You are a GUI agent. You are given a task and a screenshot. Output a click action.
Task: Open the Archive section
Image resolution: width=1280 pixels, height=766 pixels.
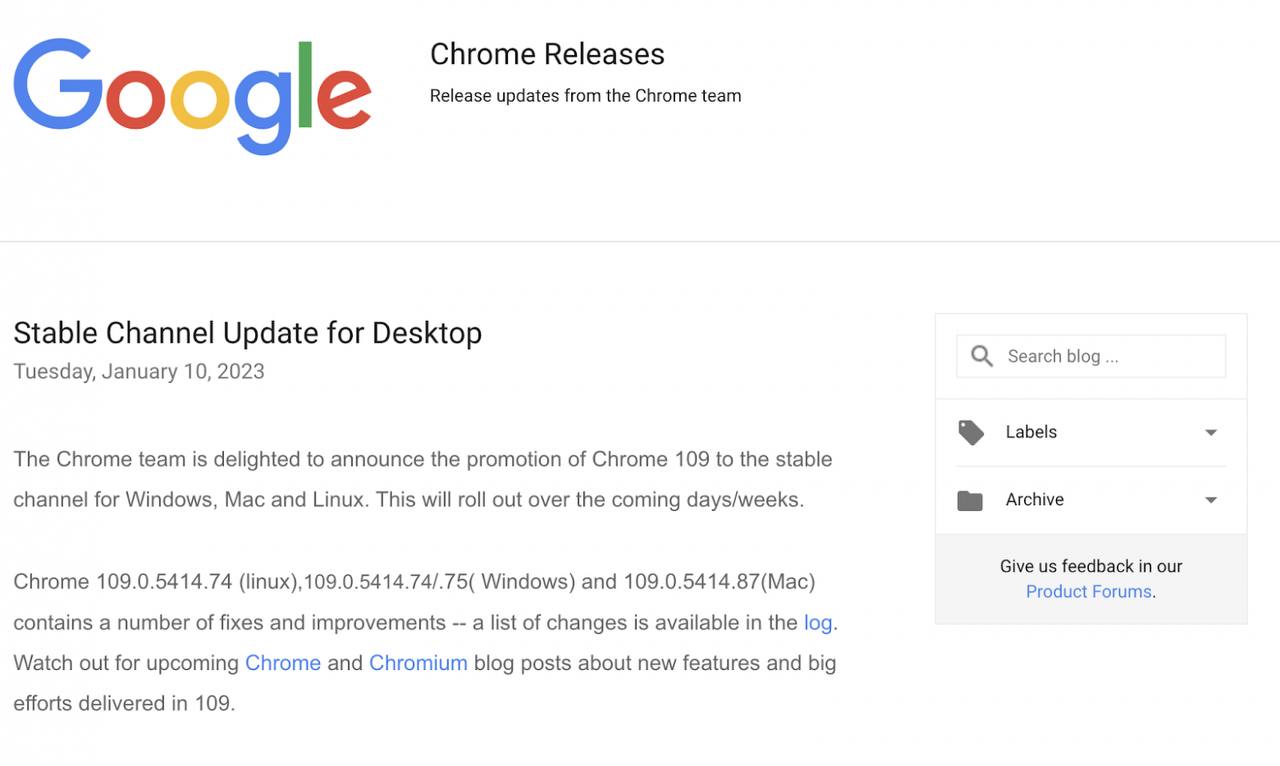click(1034, 500)
